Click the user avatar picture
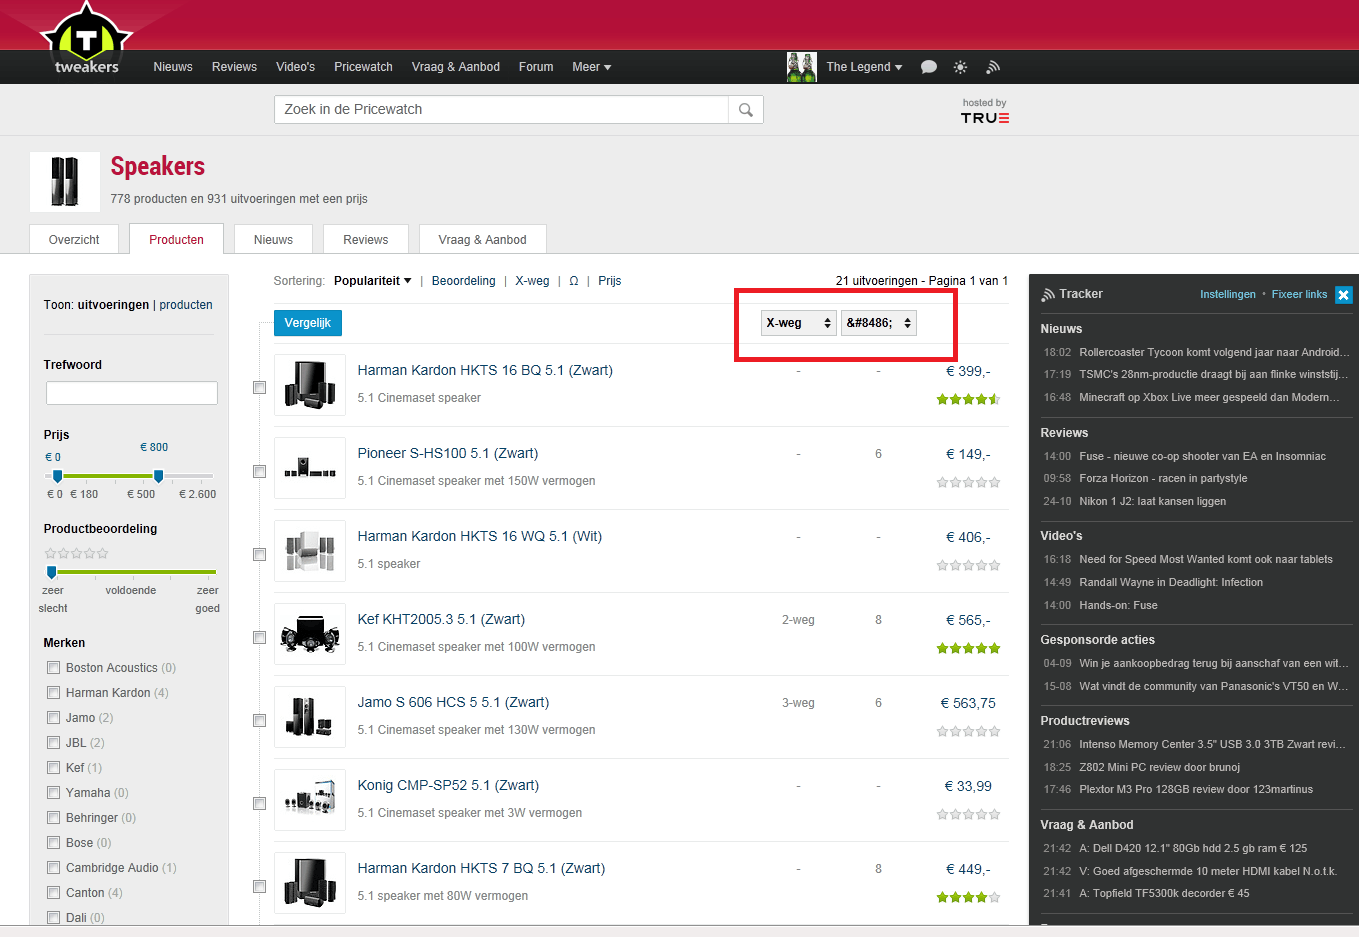1359x937 pixels. 802,67
